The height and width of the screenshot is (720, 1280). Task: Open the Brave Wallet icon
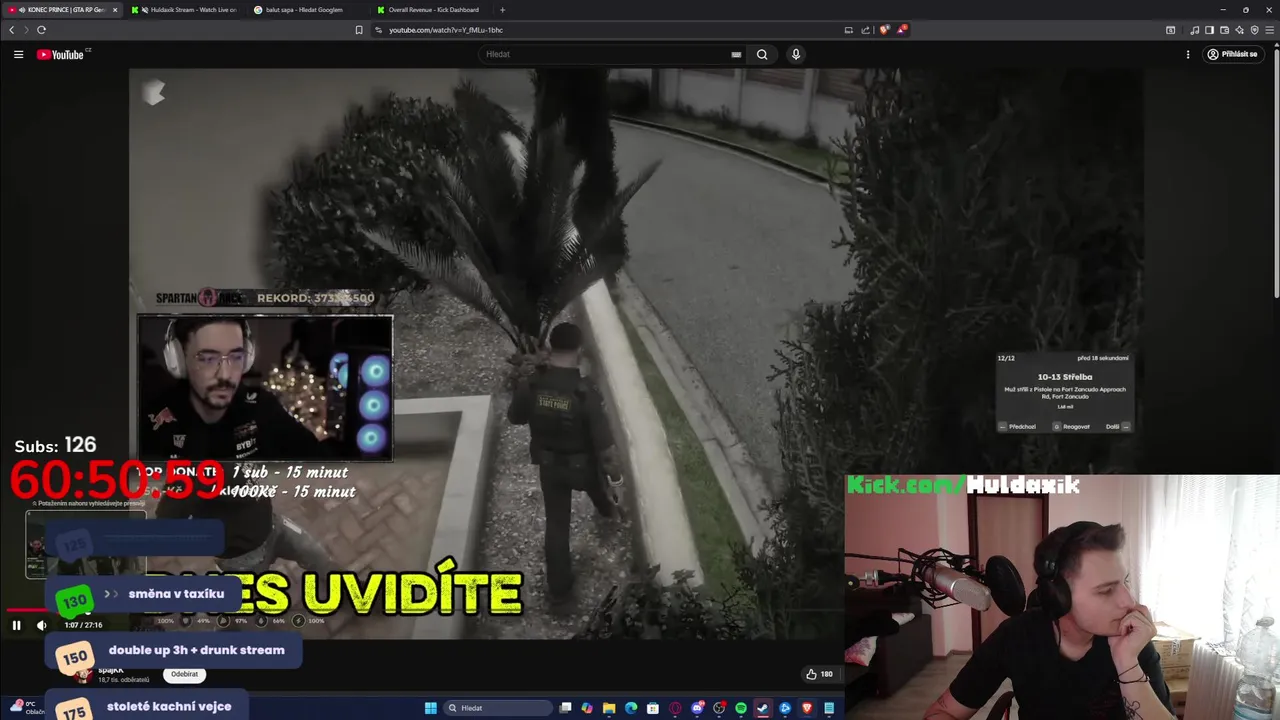[x=1224, y=30]
